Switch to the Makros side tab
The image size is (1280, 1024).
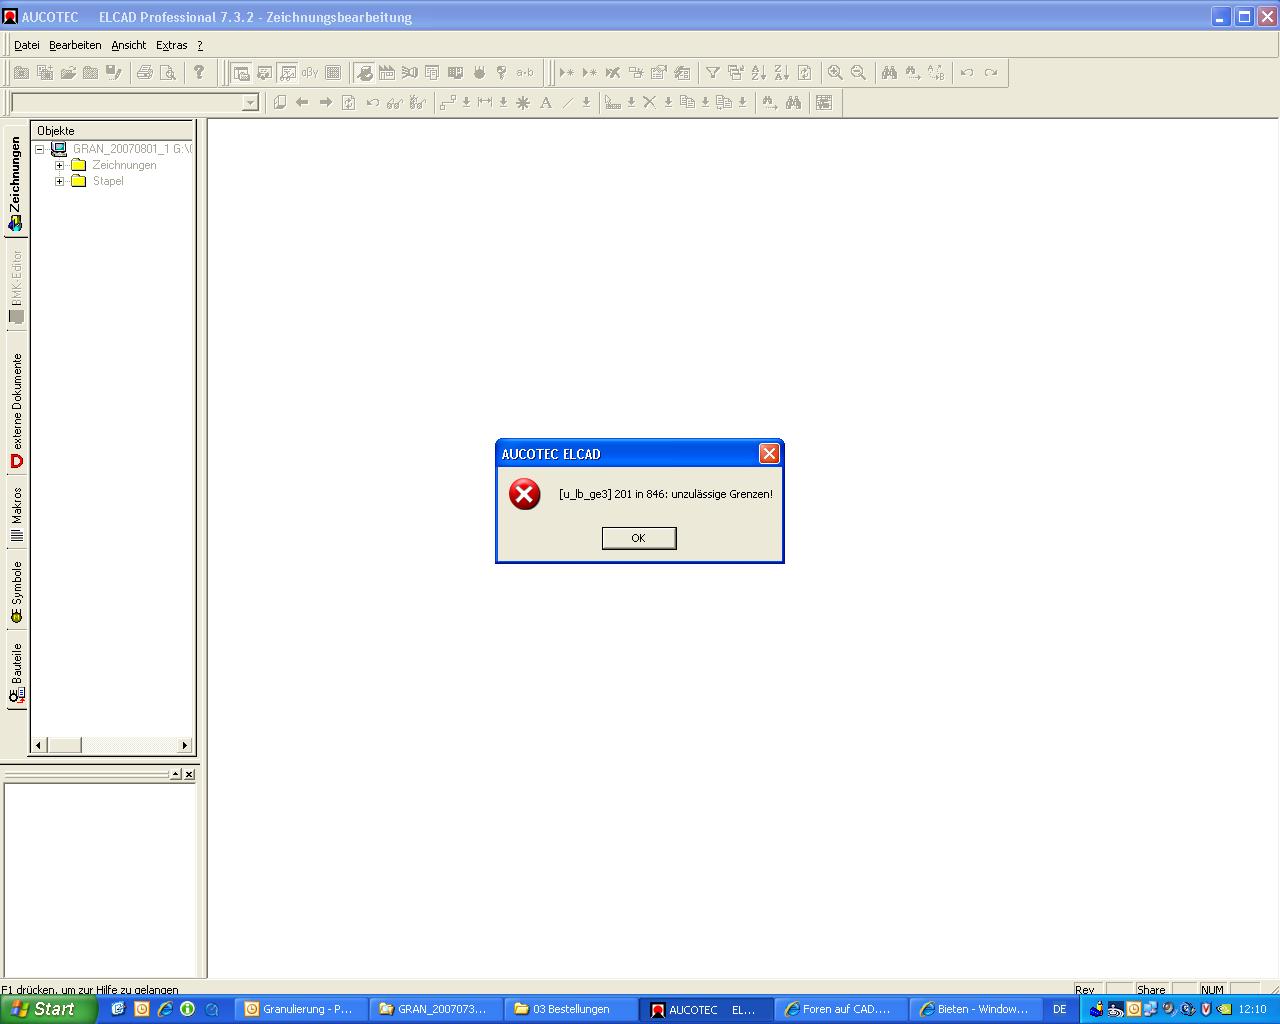tap(16, 514)
